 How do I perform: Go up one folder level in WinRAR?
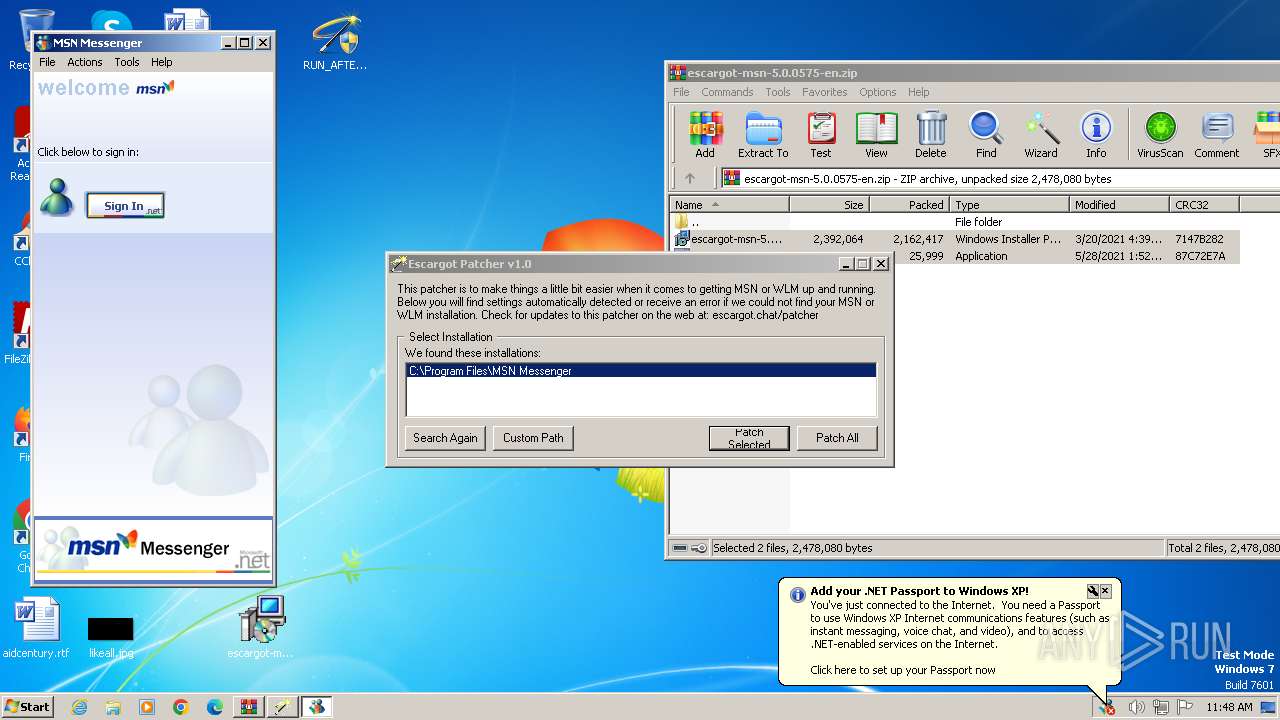click(x=689, y=179)
